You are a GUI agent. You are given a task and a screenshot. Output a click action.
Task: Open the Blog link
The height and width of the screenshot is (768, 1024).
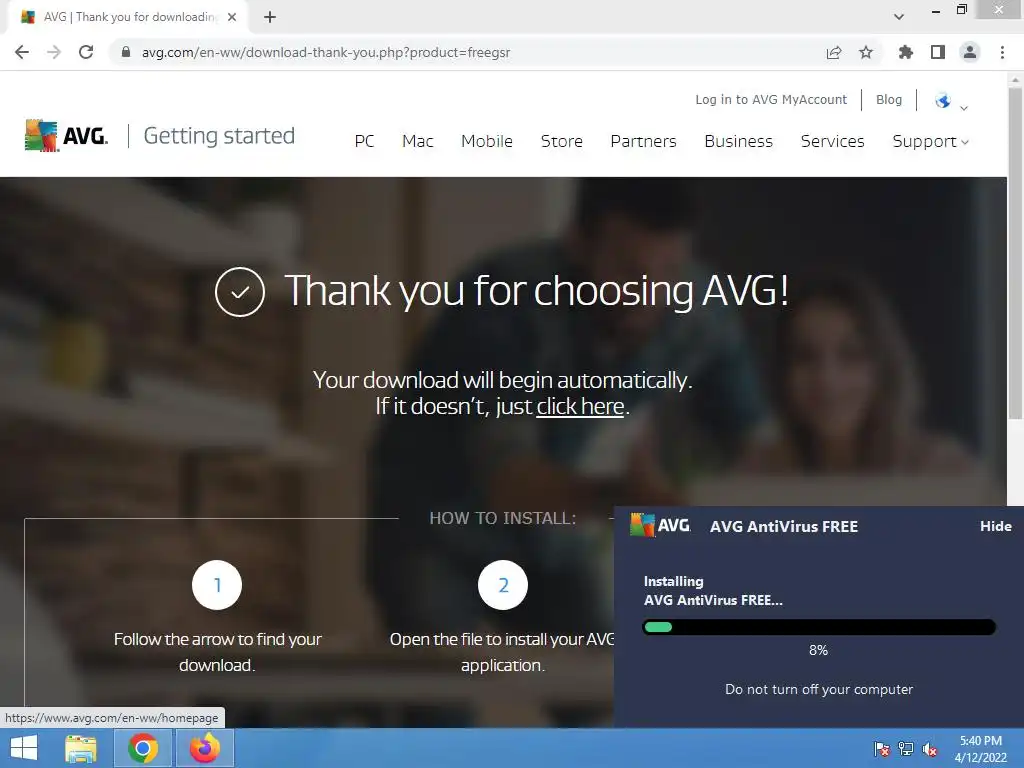[x=889, y=99]
